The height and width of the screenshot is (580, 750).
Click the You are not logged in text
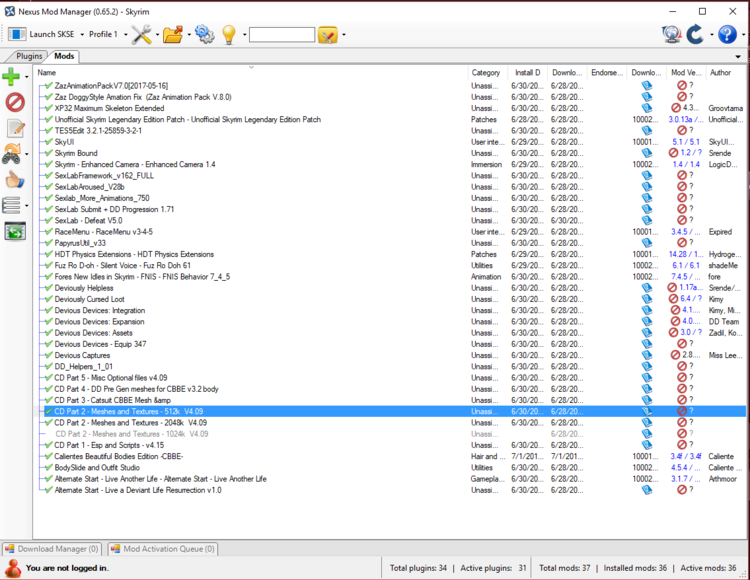point(67,568)
